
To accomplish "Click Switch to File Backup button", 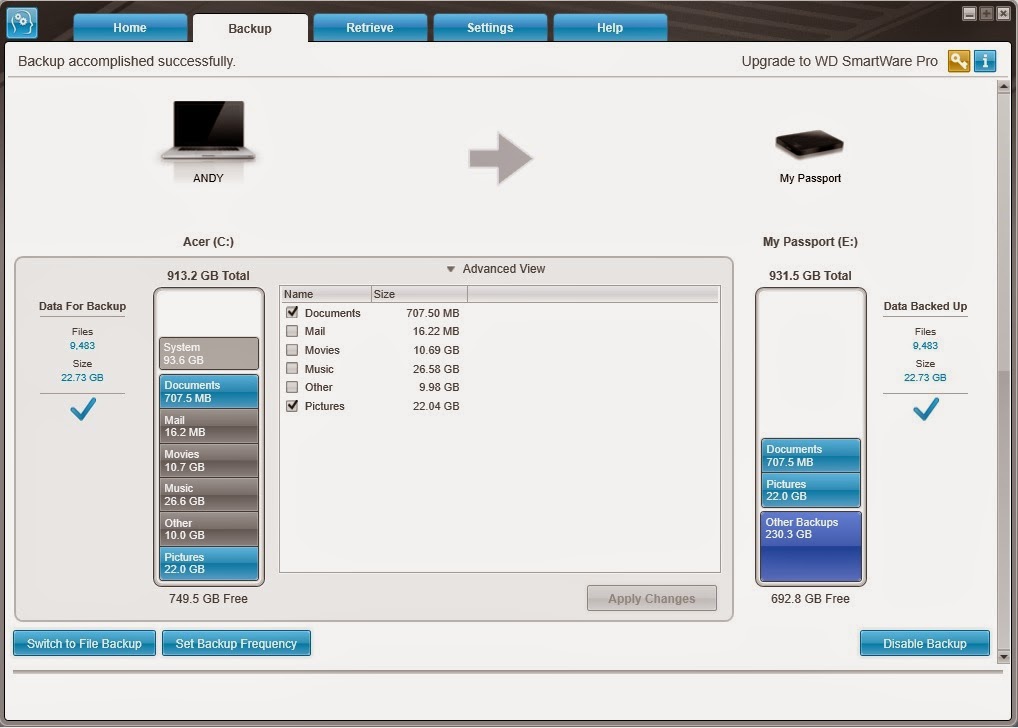I will (x=84, y=643).
